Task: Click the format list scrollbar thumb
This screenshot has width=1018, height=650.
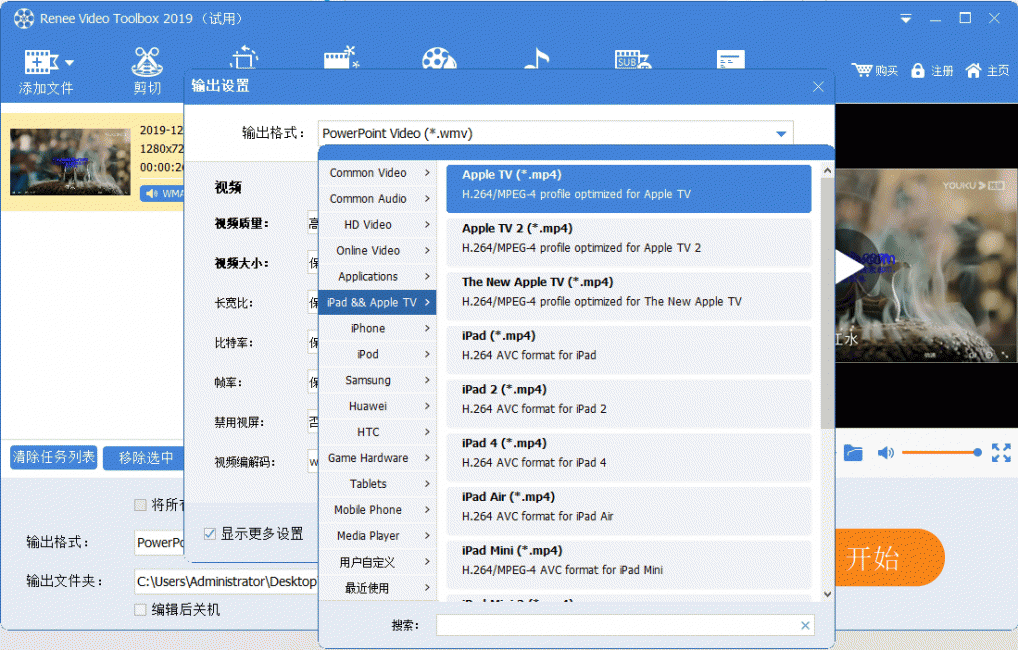Action: click(827, 304)
